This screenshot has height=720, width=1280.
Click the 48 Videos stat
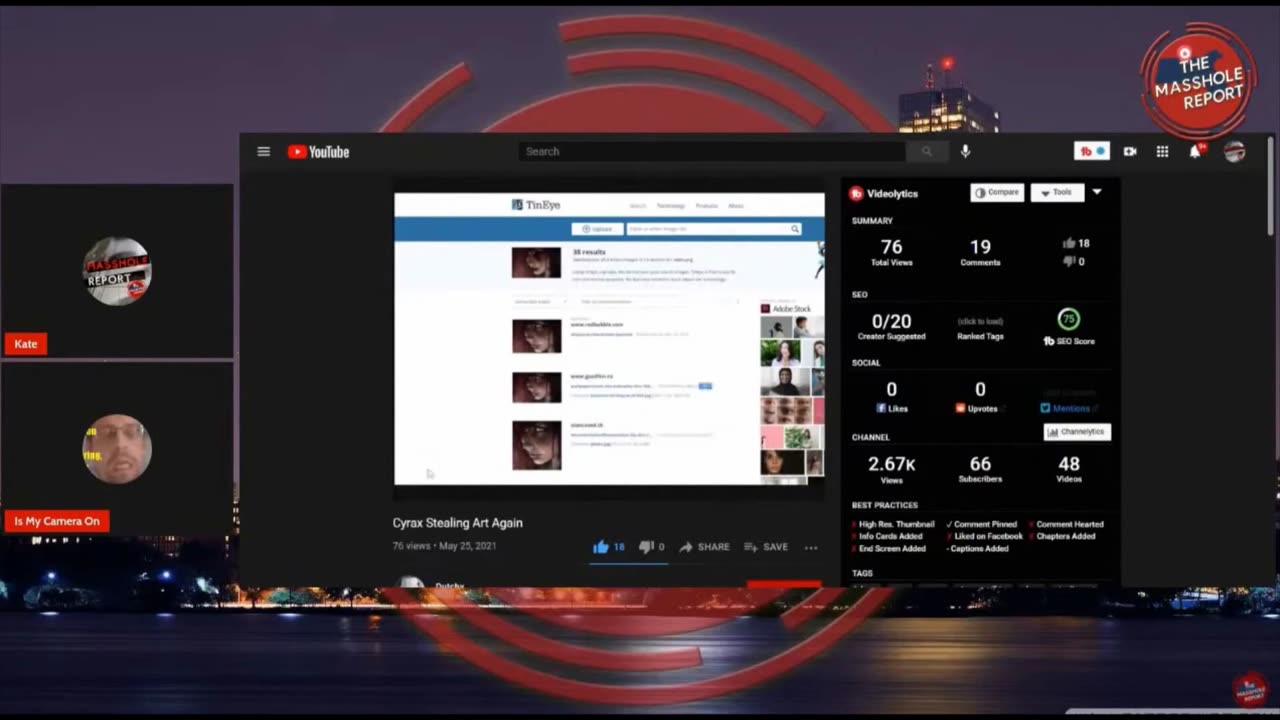[1069, 469]
